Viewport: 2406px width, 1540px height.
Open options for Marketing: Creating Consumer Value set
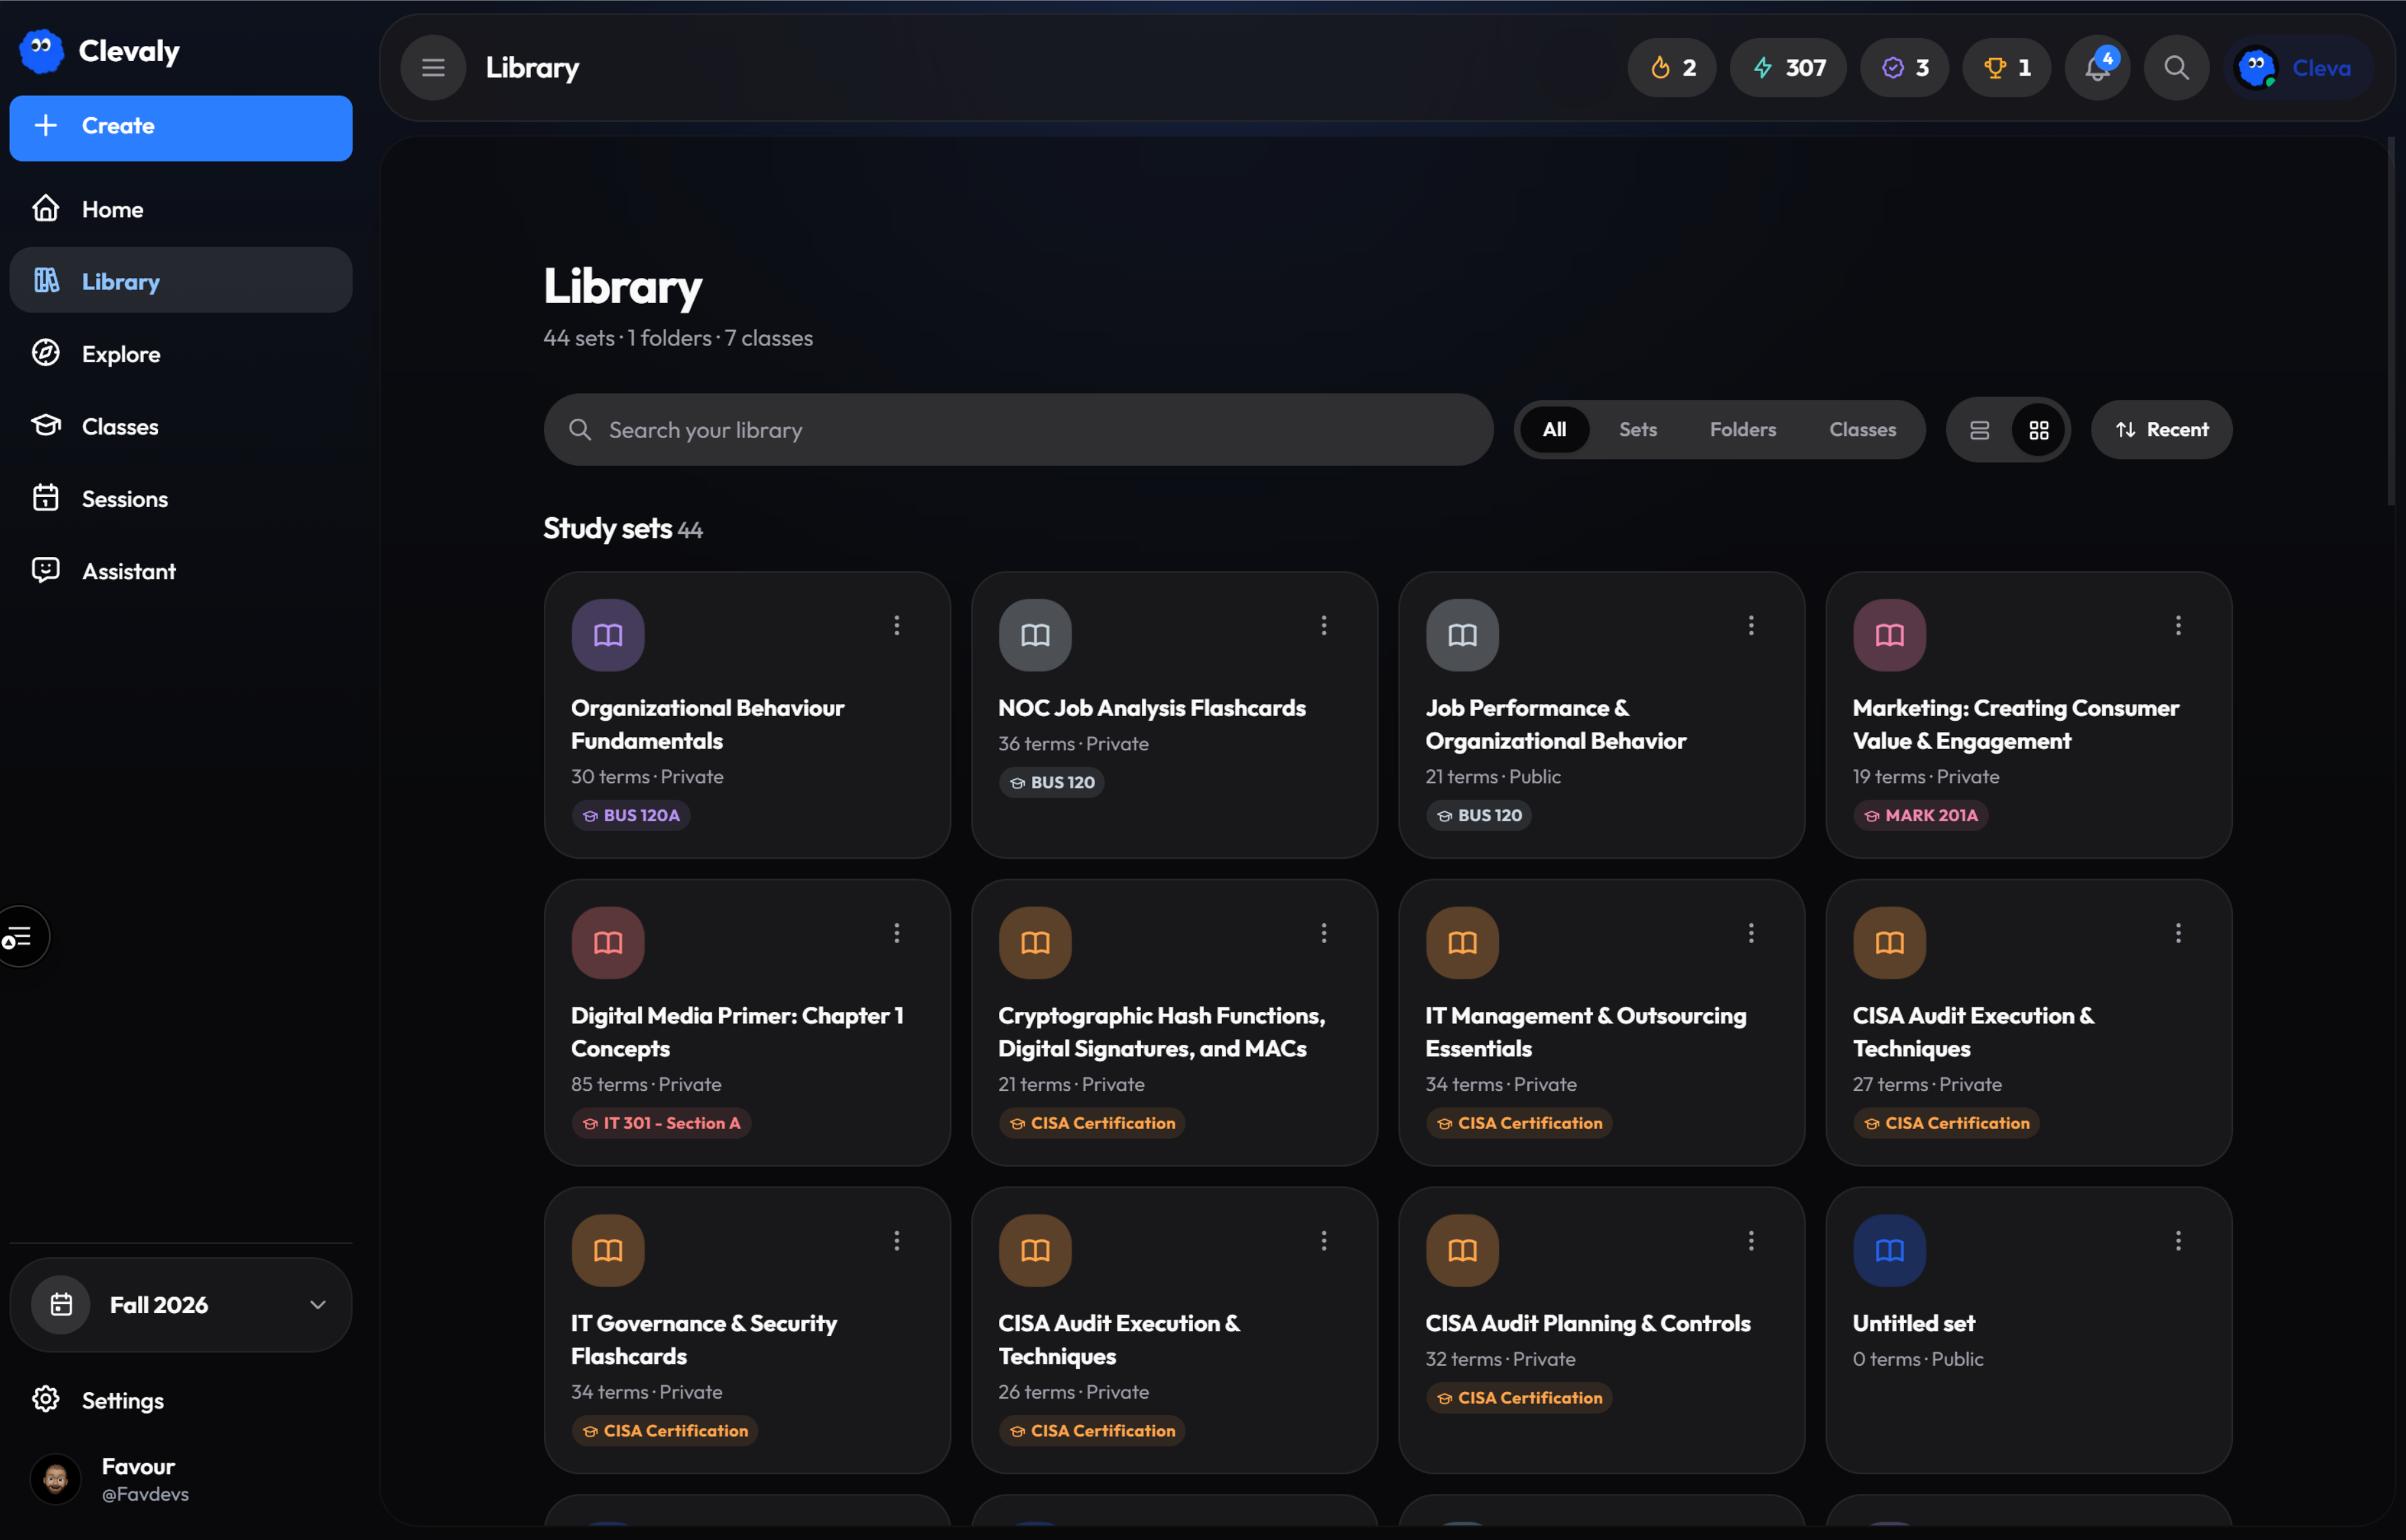pos(2178,626)
